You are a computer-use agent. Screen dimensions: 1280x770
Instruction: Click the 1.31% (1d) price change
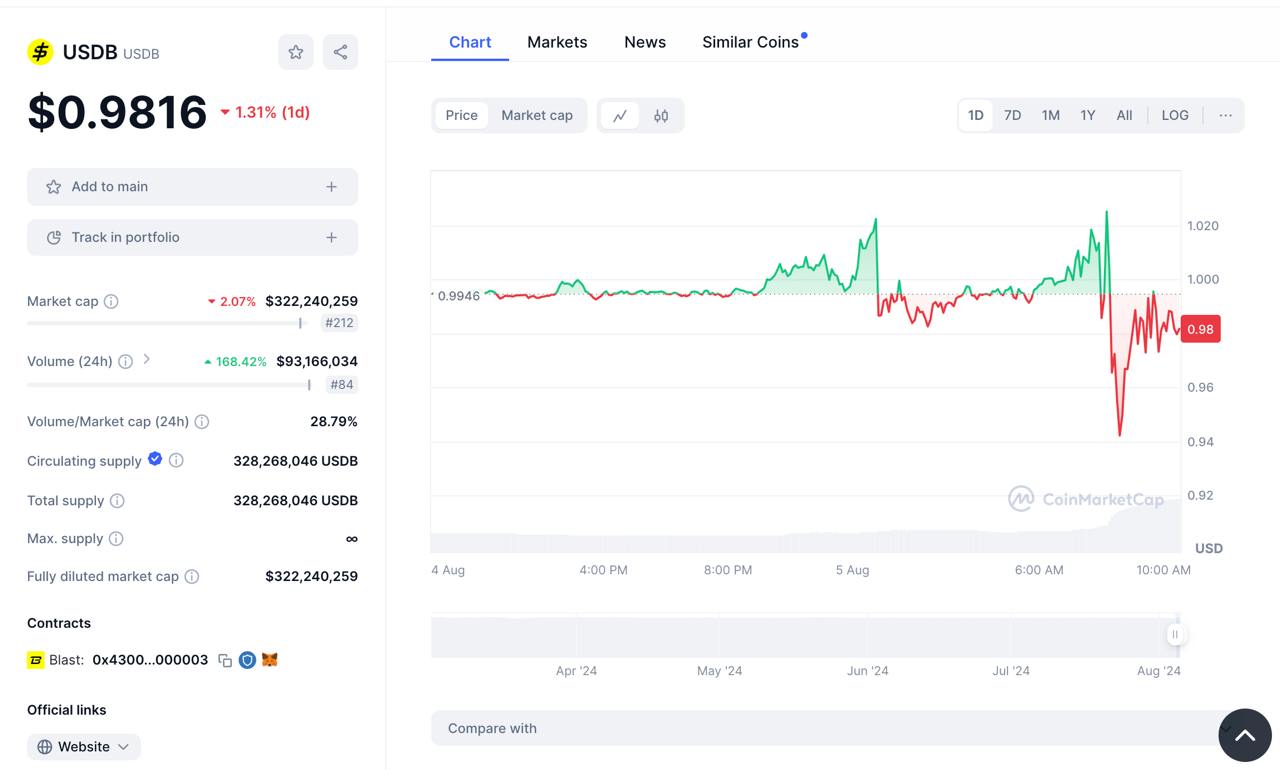pyautogui.click(x=265, y=112)
